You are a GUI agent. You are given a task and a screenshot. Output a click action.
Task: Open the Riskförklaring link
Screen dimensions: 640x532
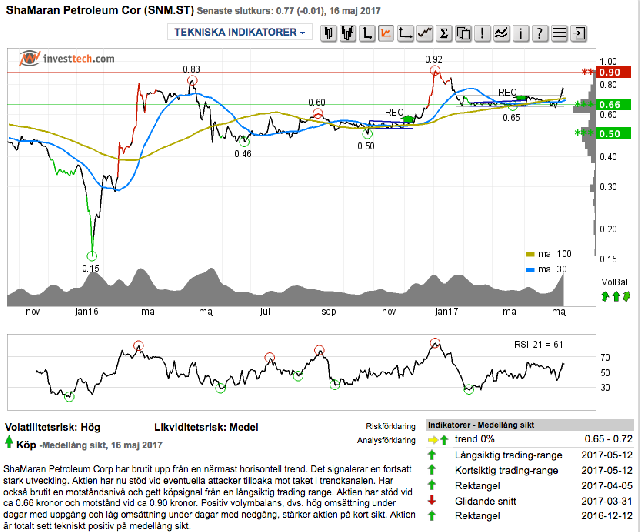[x=390, y=426]
